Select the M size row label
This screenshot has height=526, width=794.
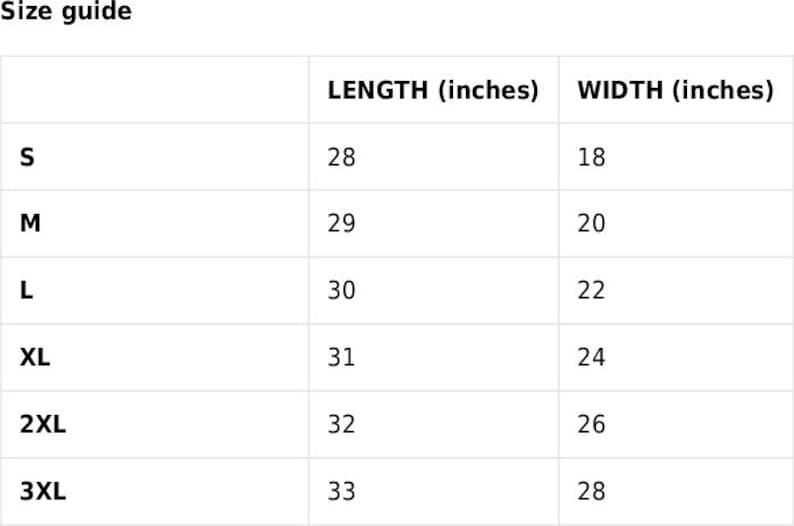30,224
